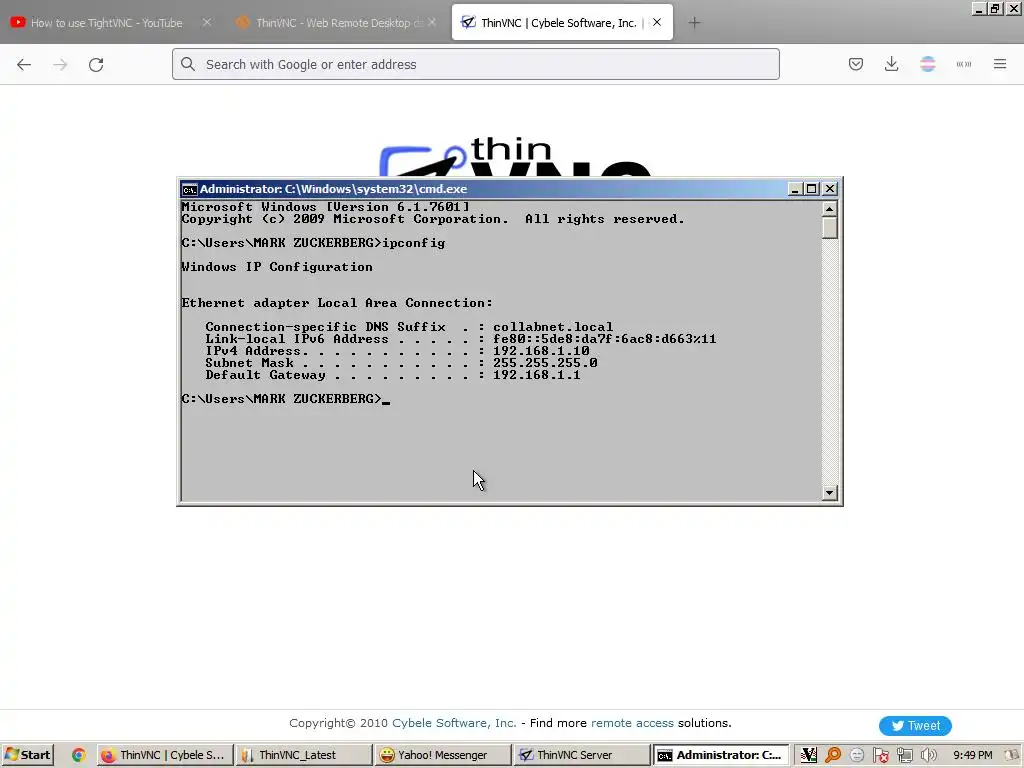Viewport: 1024px width, 768px height.
Task: Click the ipconfig command text in cmd
Action: [414, 243]
